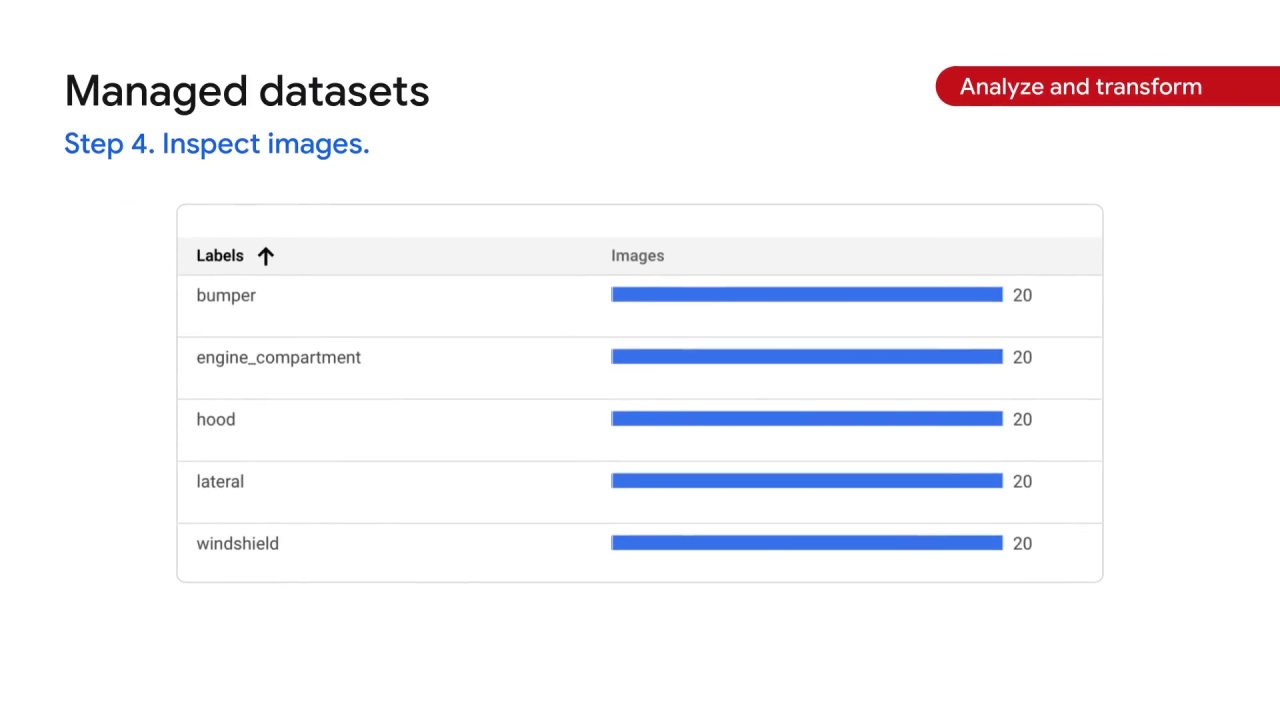
Task: Click the Images column header
Action: click(637, 256)
